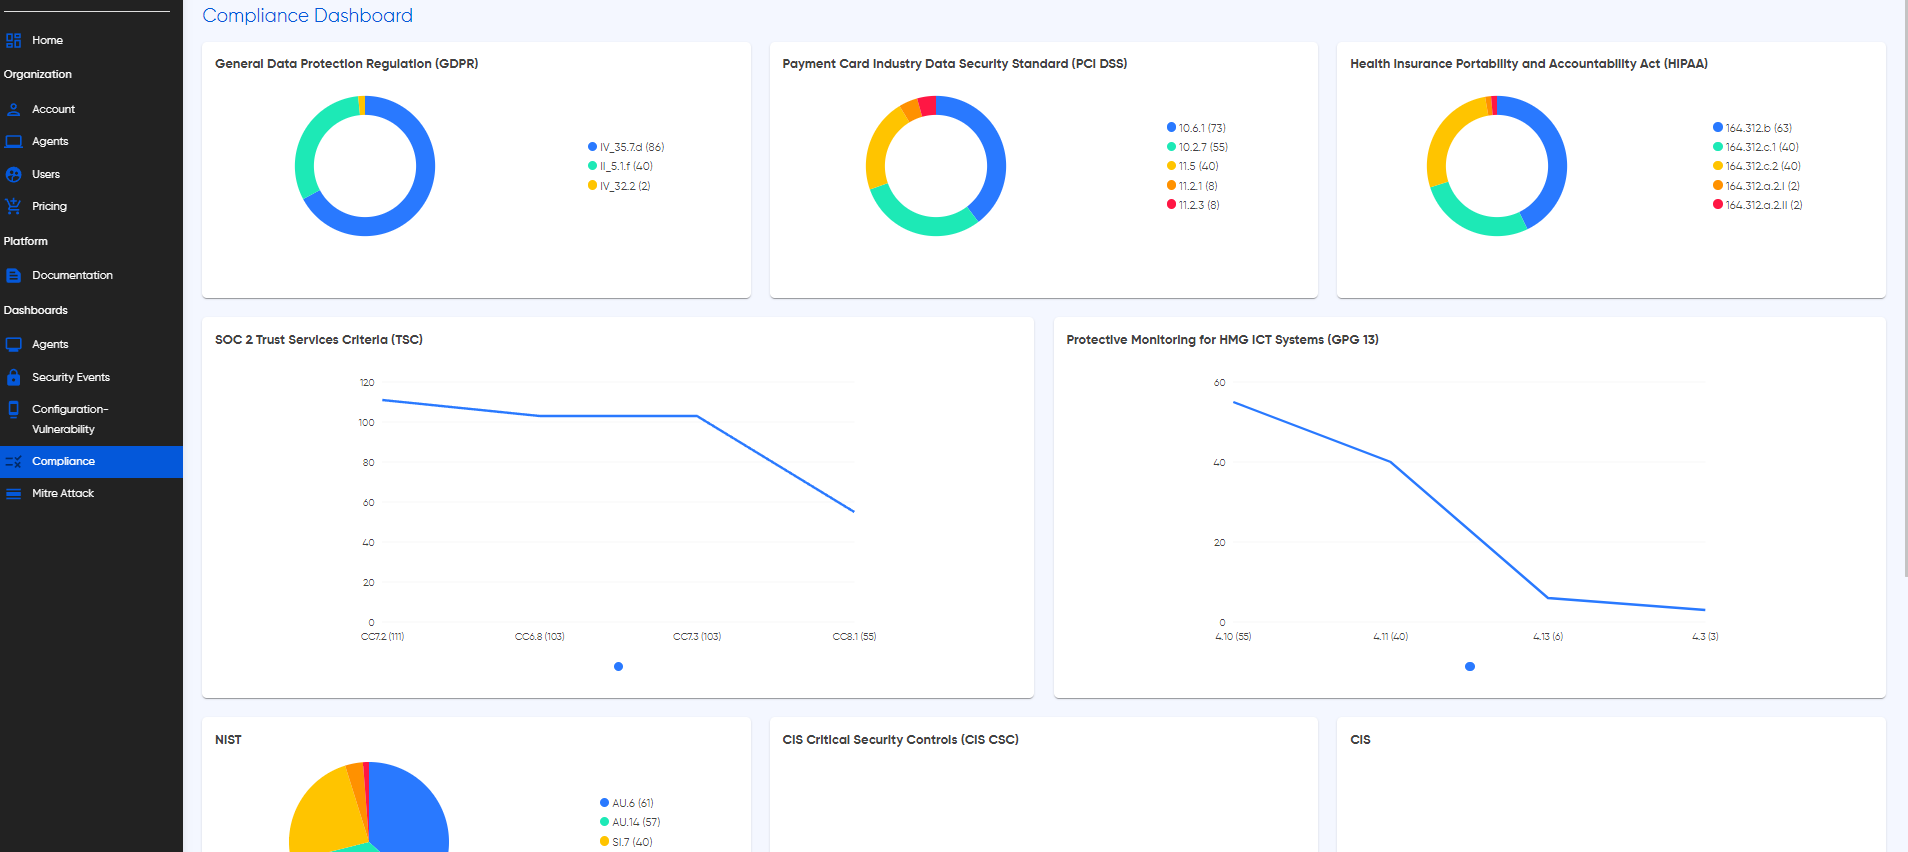Toggle the AU.6 (61) legend entry in NIST

627,803
